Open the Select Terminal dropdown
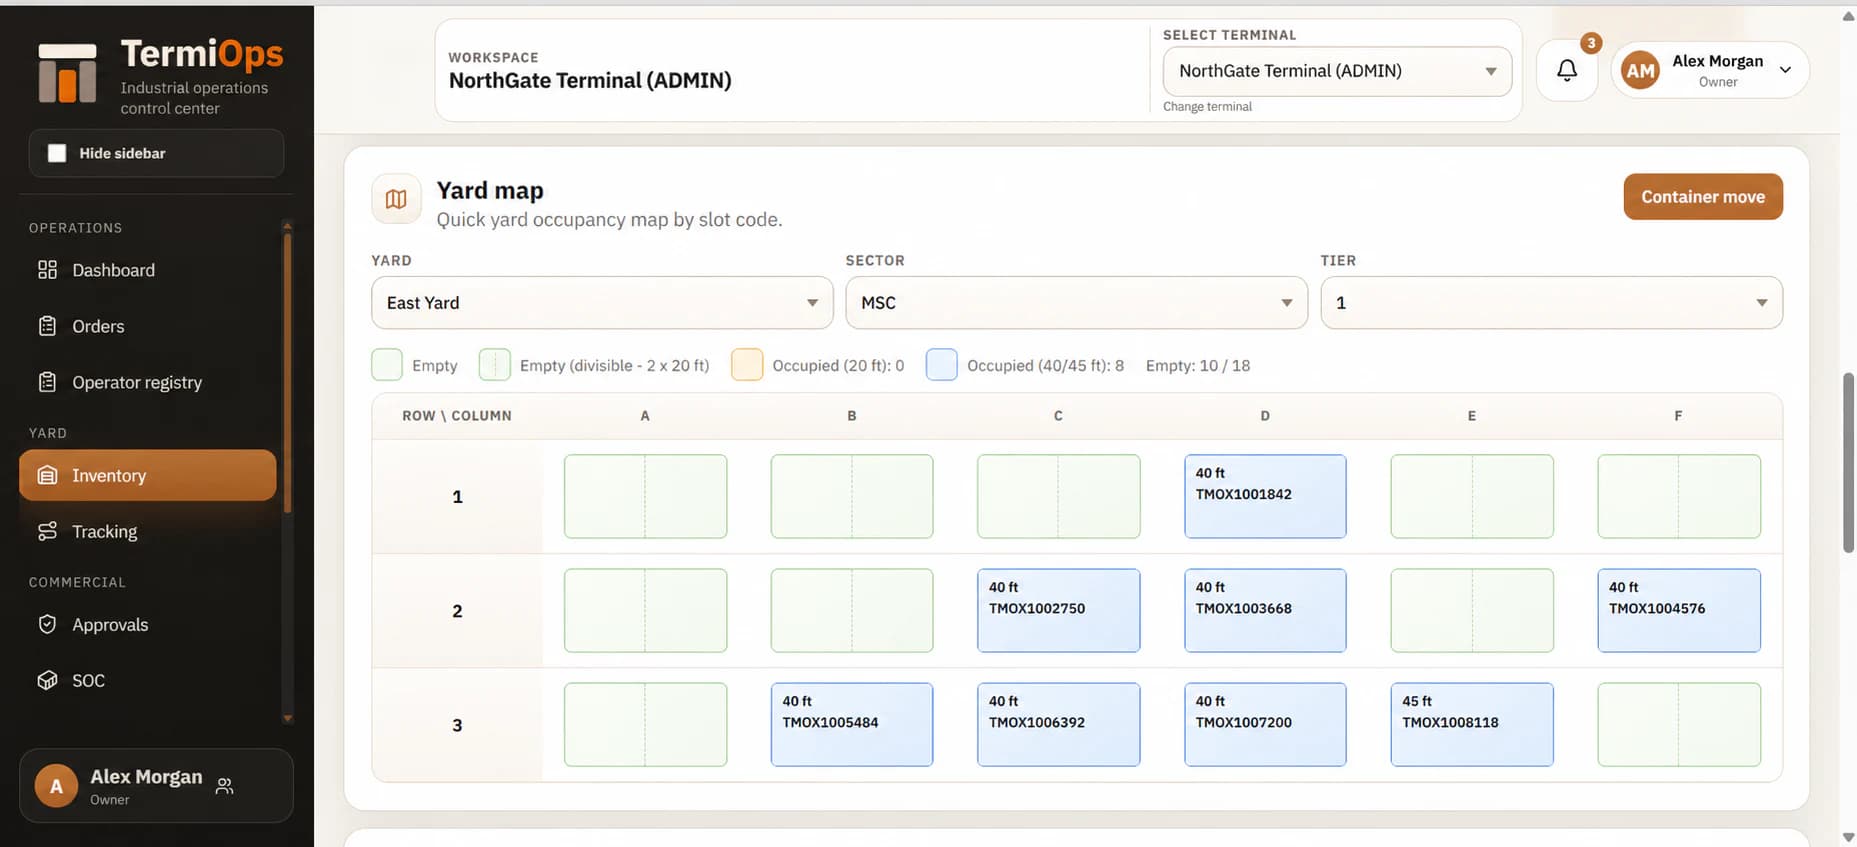This screenshot has height=847, width=1857. [1337, 71]
